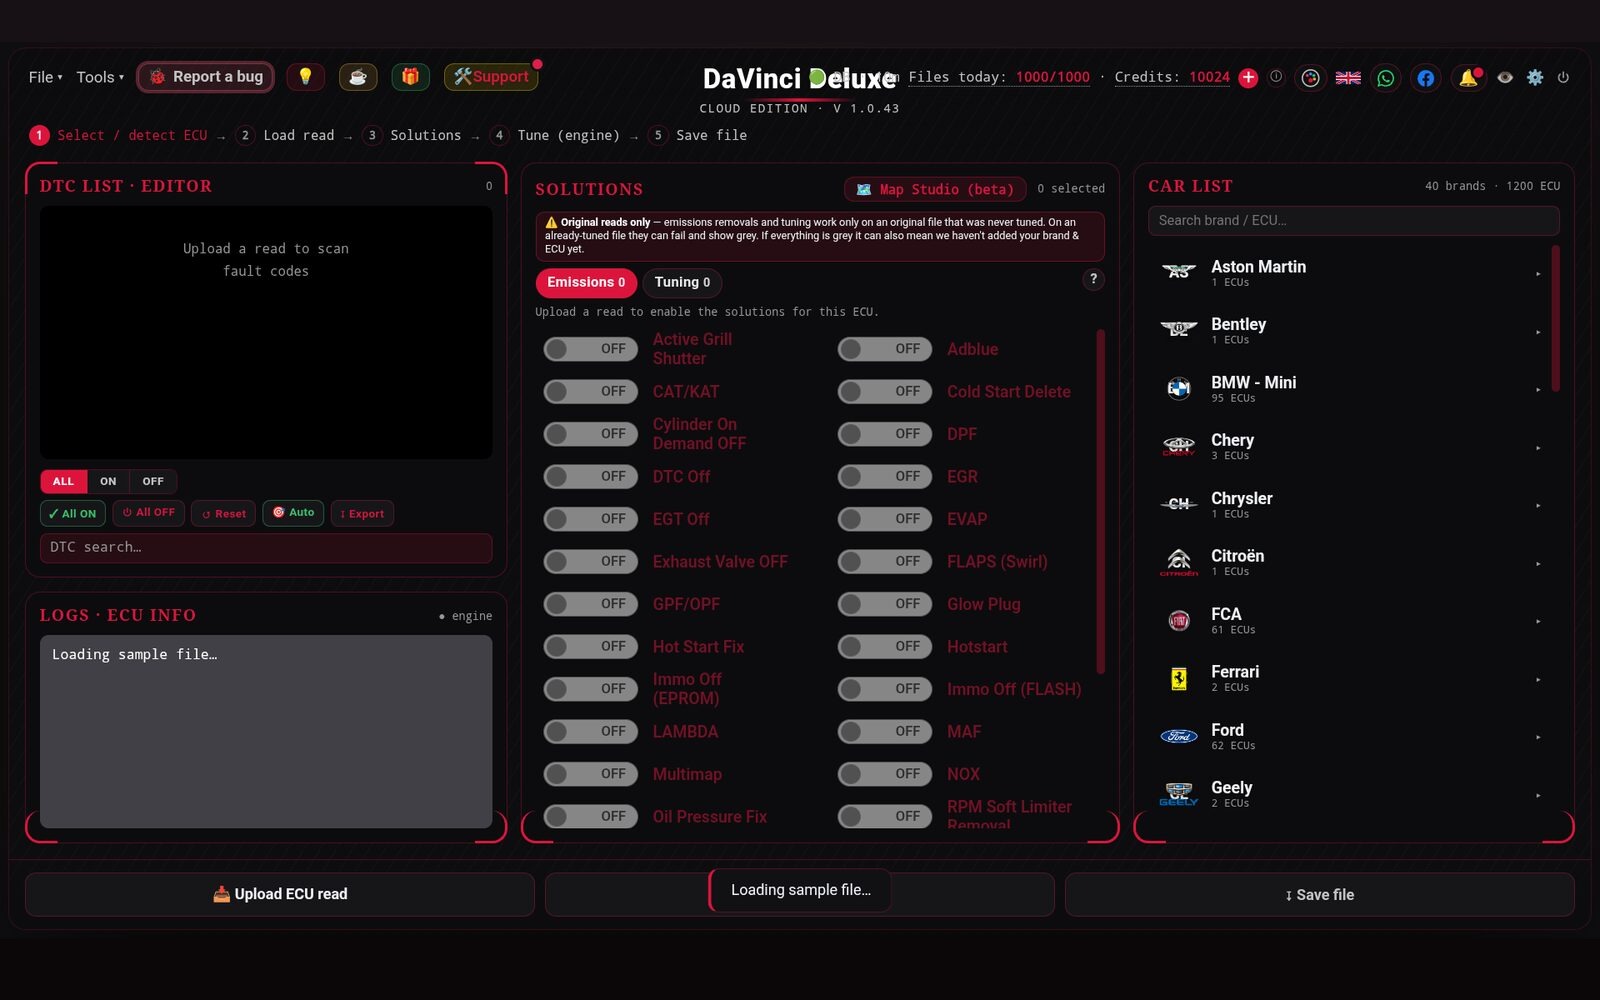
Task: Switch to the Tuning tab
Action: click(682, 282)
